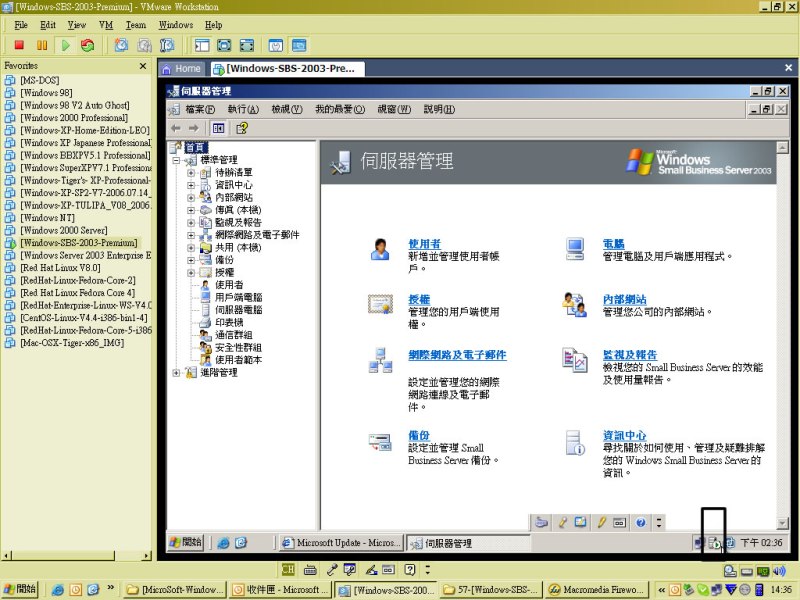Select the 印表機 tree item
This screenshot has width=800, height=600.
click(x=229, y=323)
